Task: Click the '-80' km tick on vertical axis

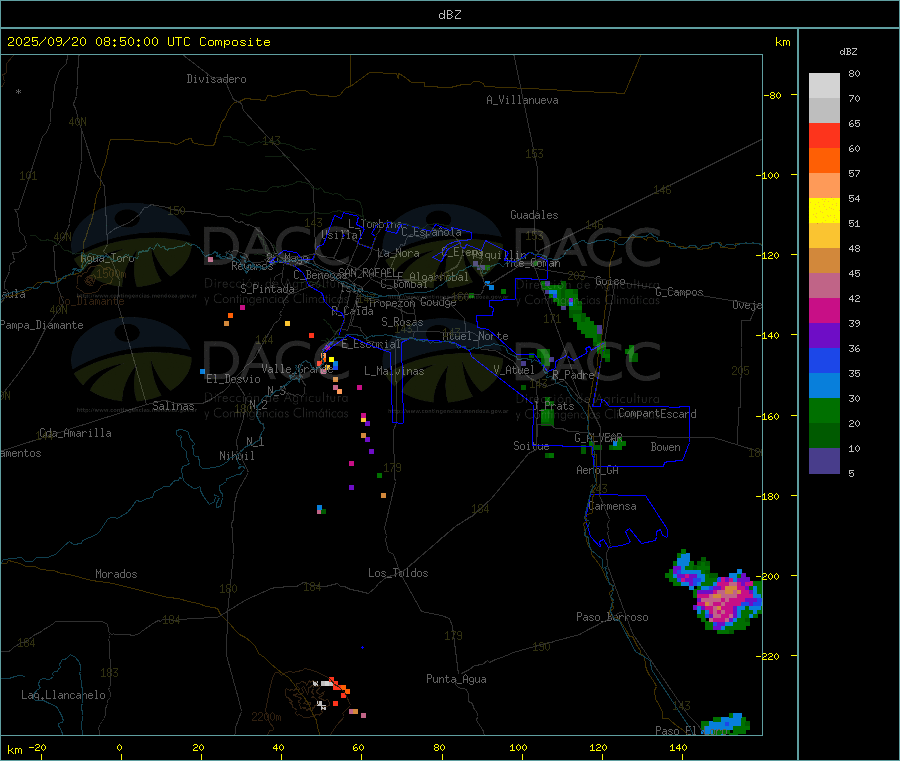Action: point(773,95)
